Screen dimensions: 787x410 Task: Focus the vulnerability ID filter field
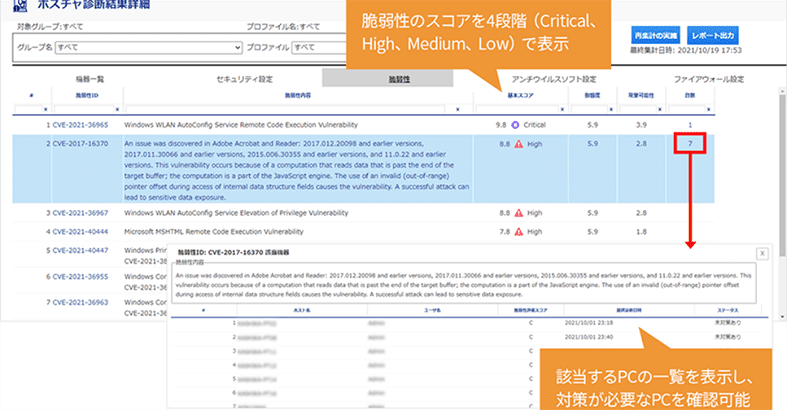coord(84,109)
